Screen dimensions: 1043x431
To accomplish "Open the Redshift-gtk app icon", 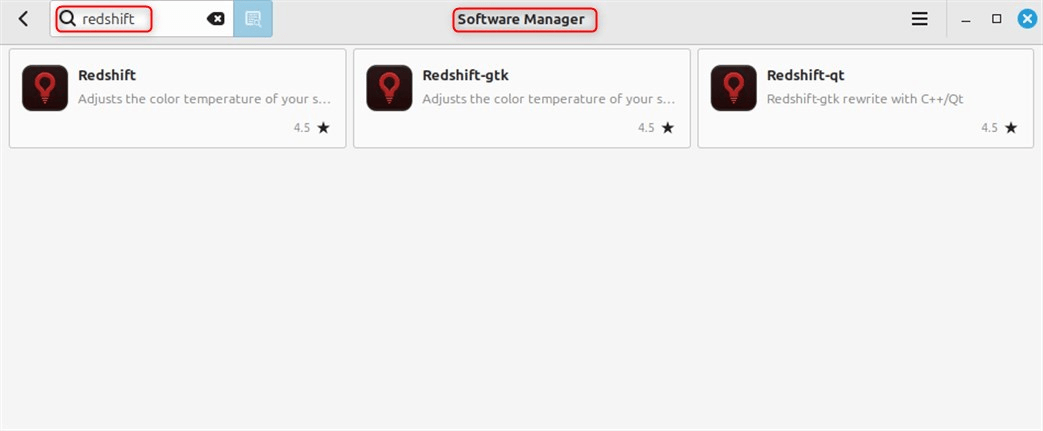I will pyautogui.click(x=389, y=88).
